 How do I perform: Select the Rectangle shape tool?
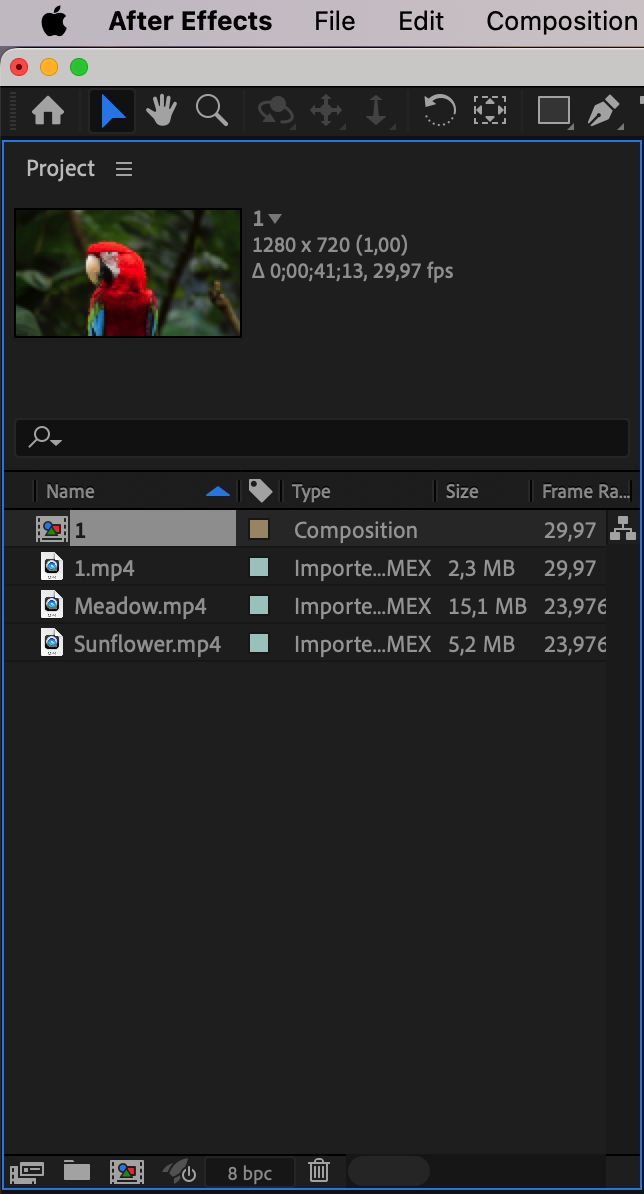point(553,111)
